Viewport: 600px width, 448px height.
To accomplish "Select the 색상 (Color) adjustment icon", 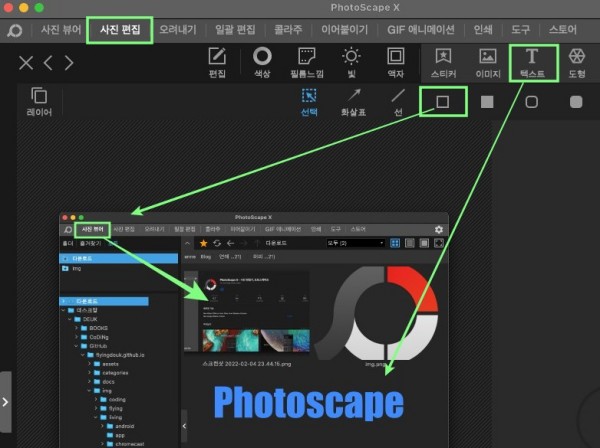I will [262, 62].
